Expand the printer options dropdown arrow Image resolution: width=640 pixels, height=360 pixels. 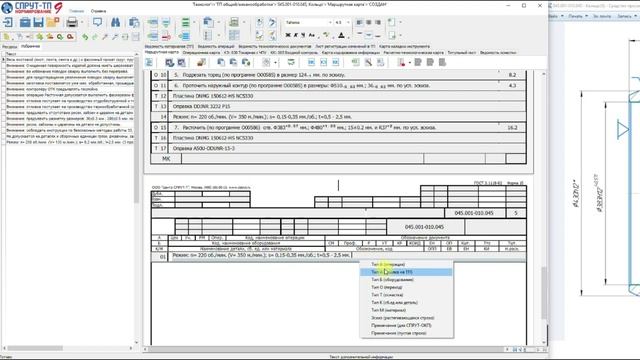82,22
